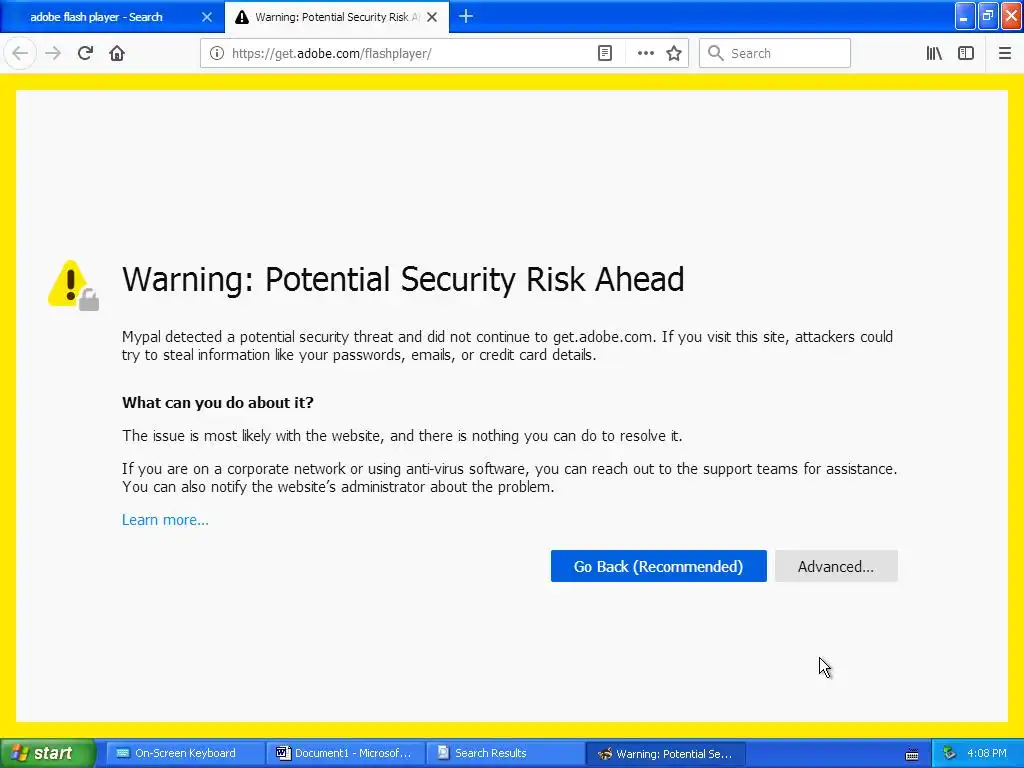1024x768 pixels.
Task: Open the browser home page
Action: 117,53
